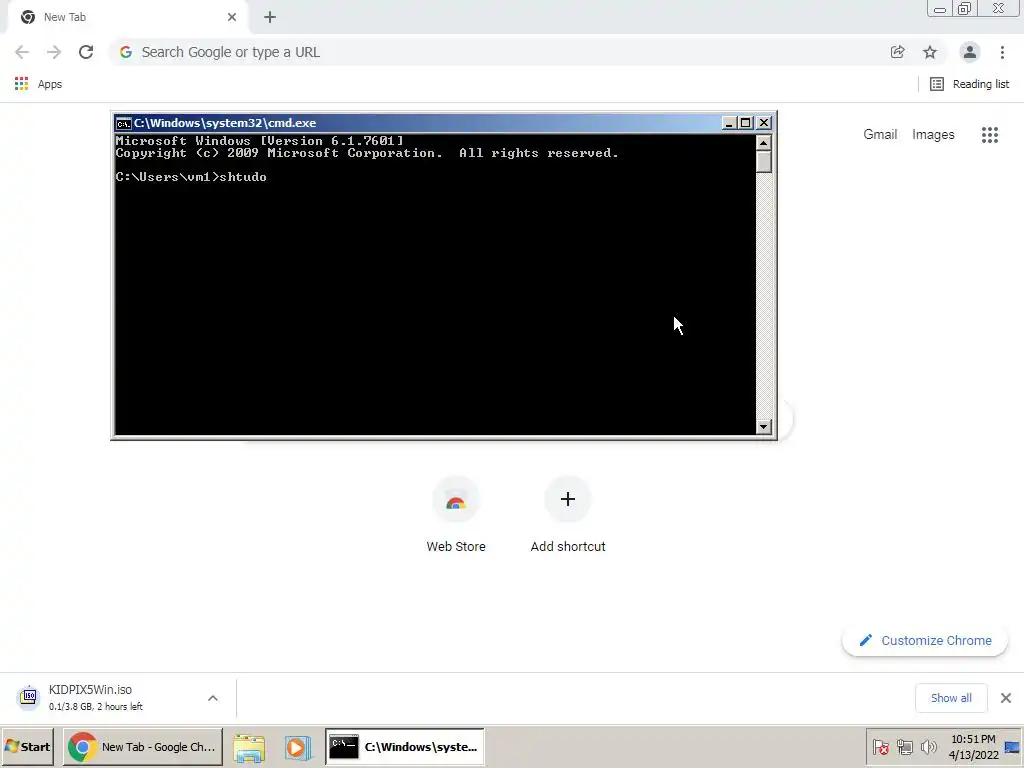The width and height of the screenshot is (1024, 768).
Task: Select the New Tab browser tab
Action: (127, 17)
